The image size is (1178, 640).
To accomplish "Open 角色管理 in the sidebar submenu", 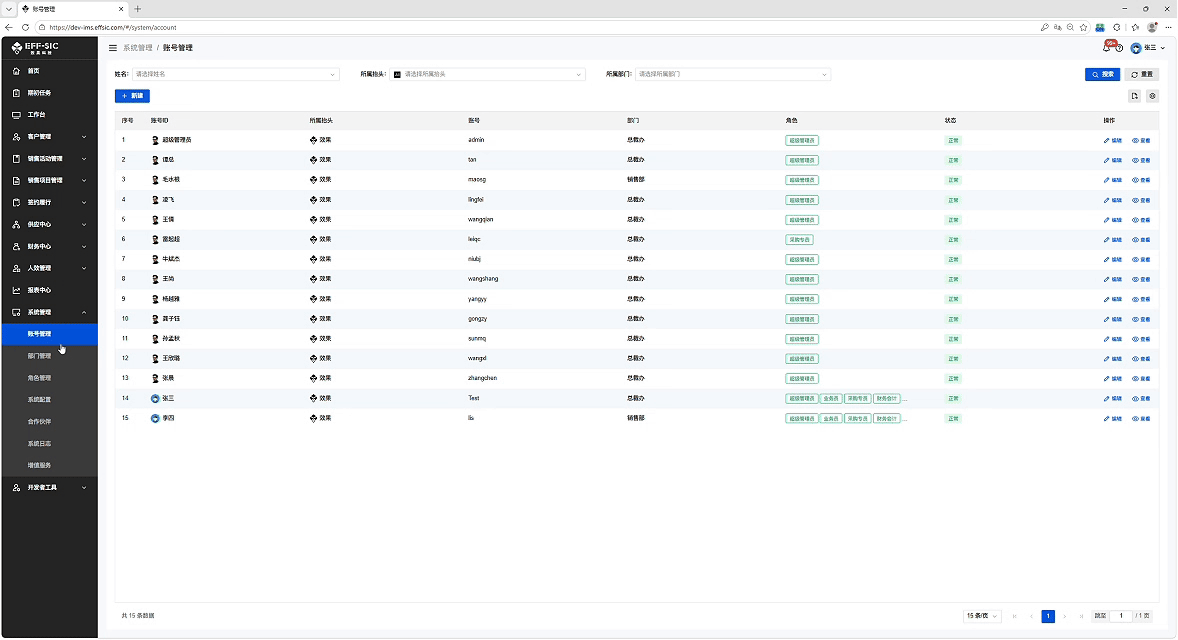I will (x=50, y=378).
